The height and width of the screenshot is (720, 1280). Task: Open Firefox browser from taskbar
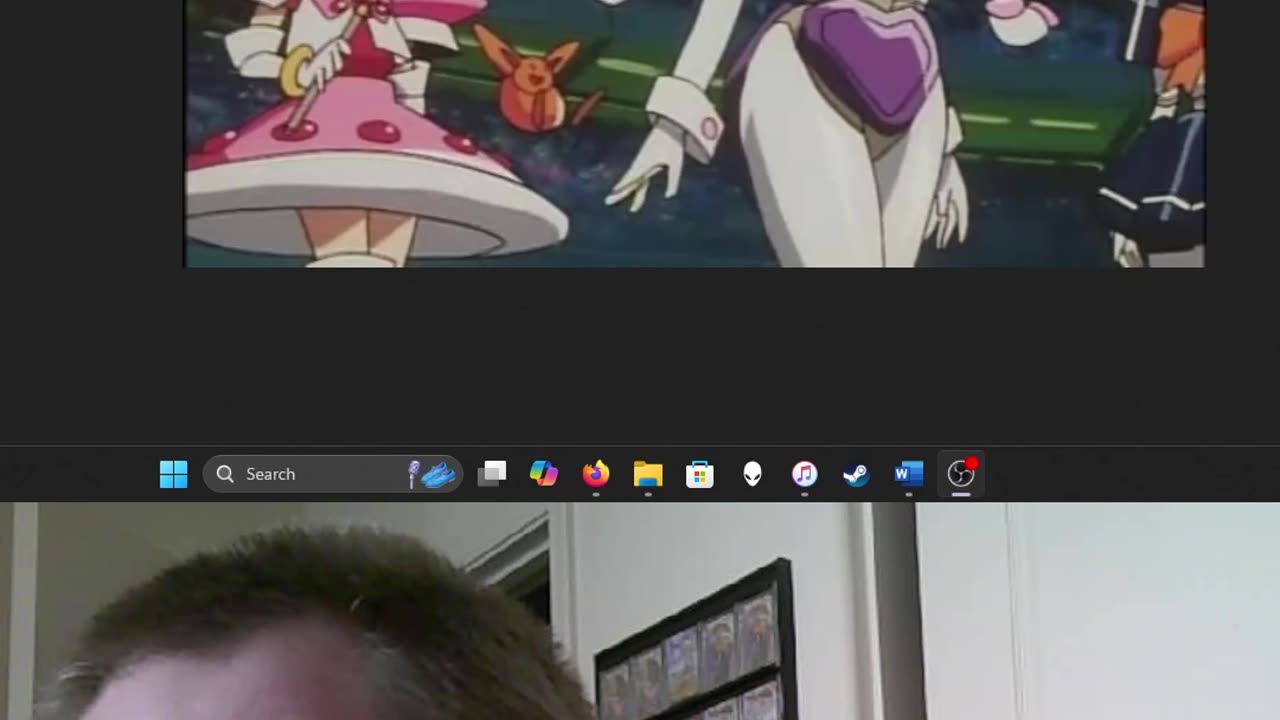[x=596, y=474]
